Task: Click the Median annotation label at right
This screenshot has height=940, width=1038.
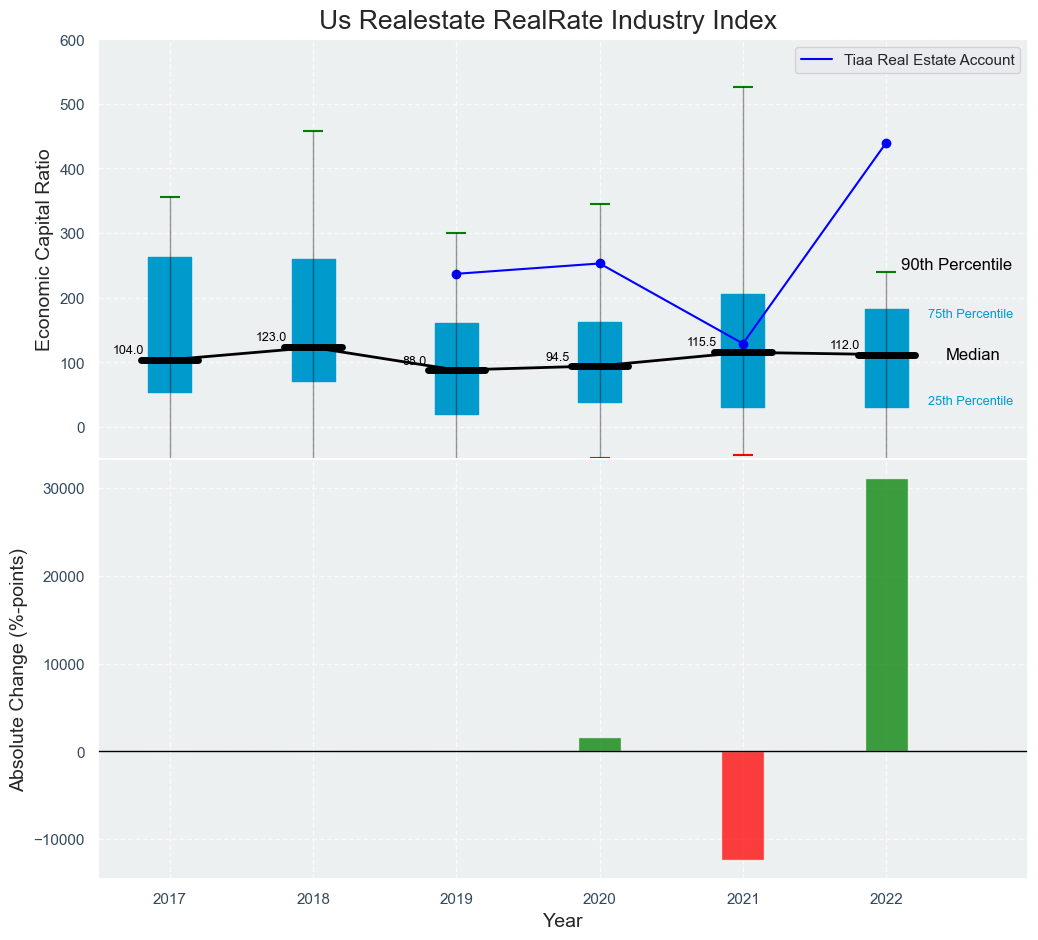Action: [972, 355]
